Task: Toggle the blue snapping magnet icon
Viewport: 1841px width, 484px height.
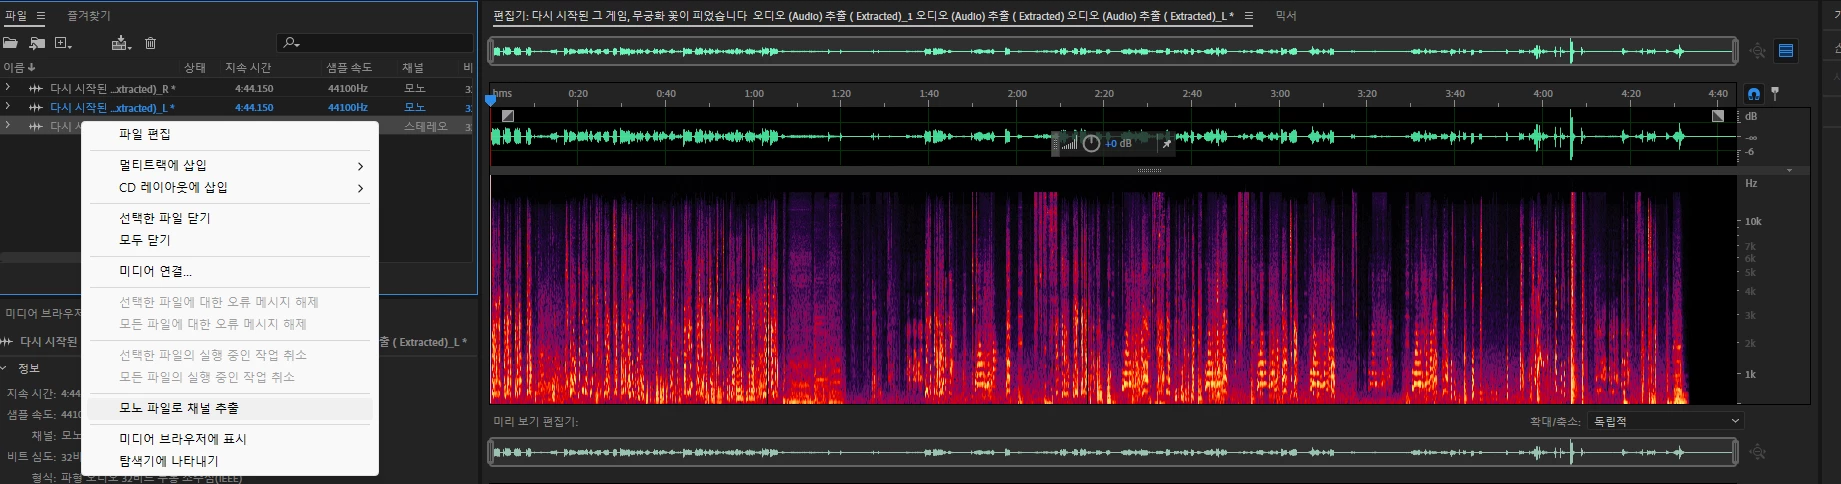Action: click(1754, 94)
